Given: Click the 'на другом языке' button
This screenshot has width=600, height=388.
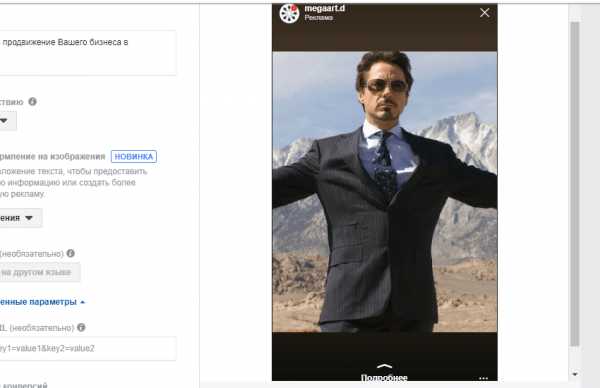Looking at the screenshot, I should 40,272.
